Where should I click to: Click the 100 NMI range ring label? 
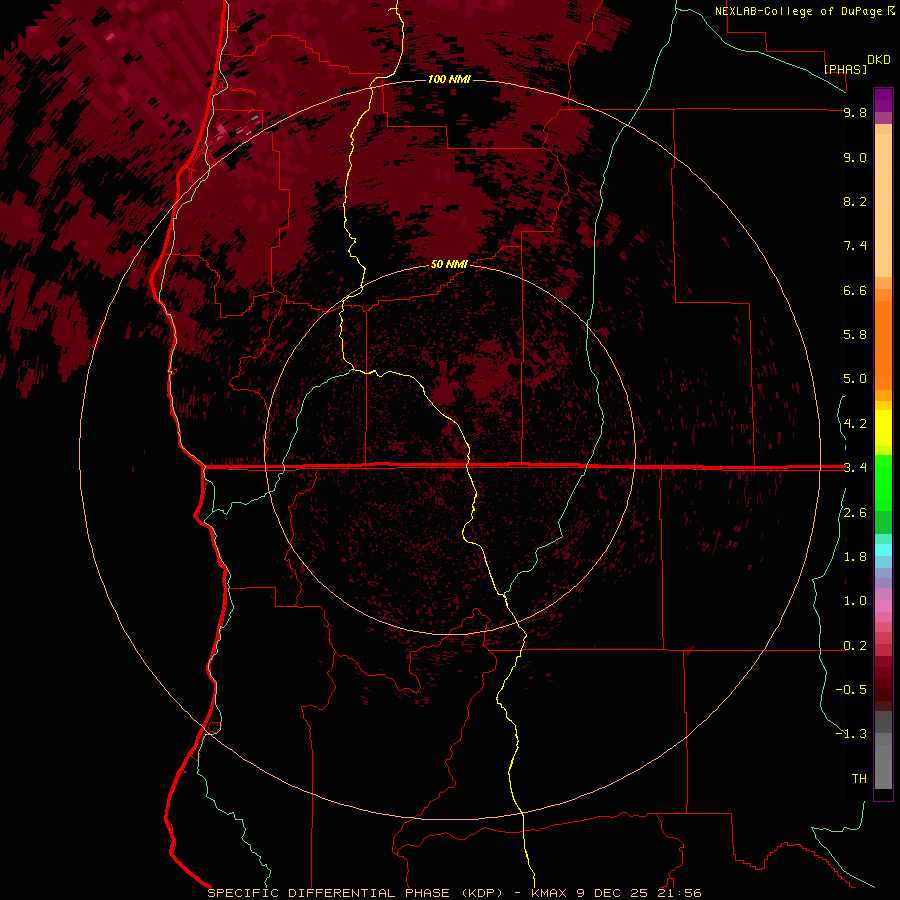pyautogui.click(x=449, y=79)
